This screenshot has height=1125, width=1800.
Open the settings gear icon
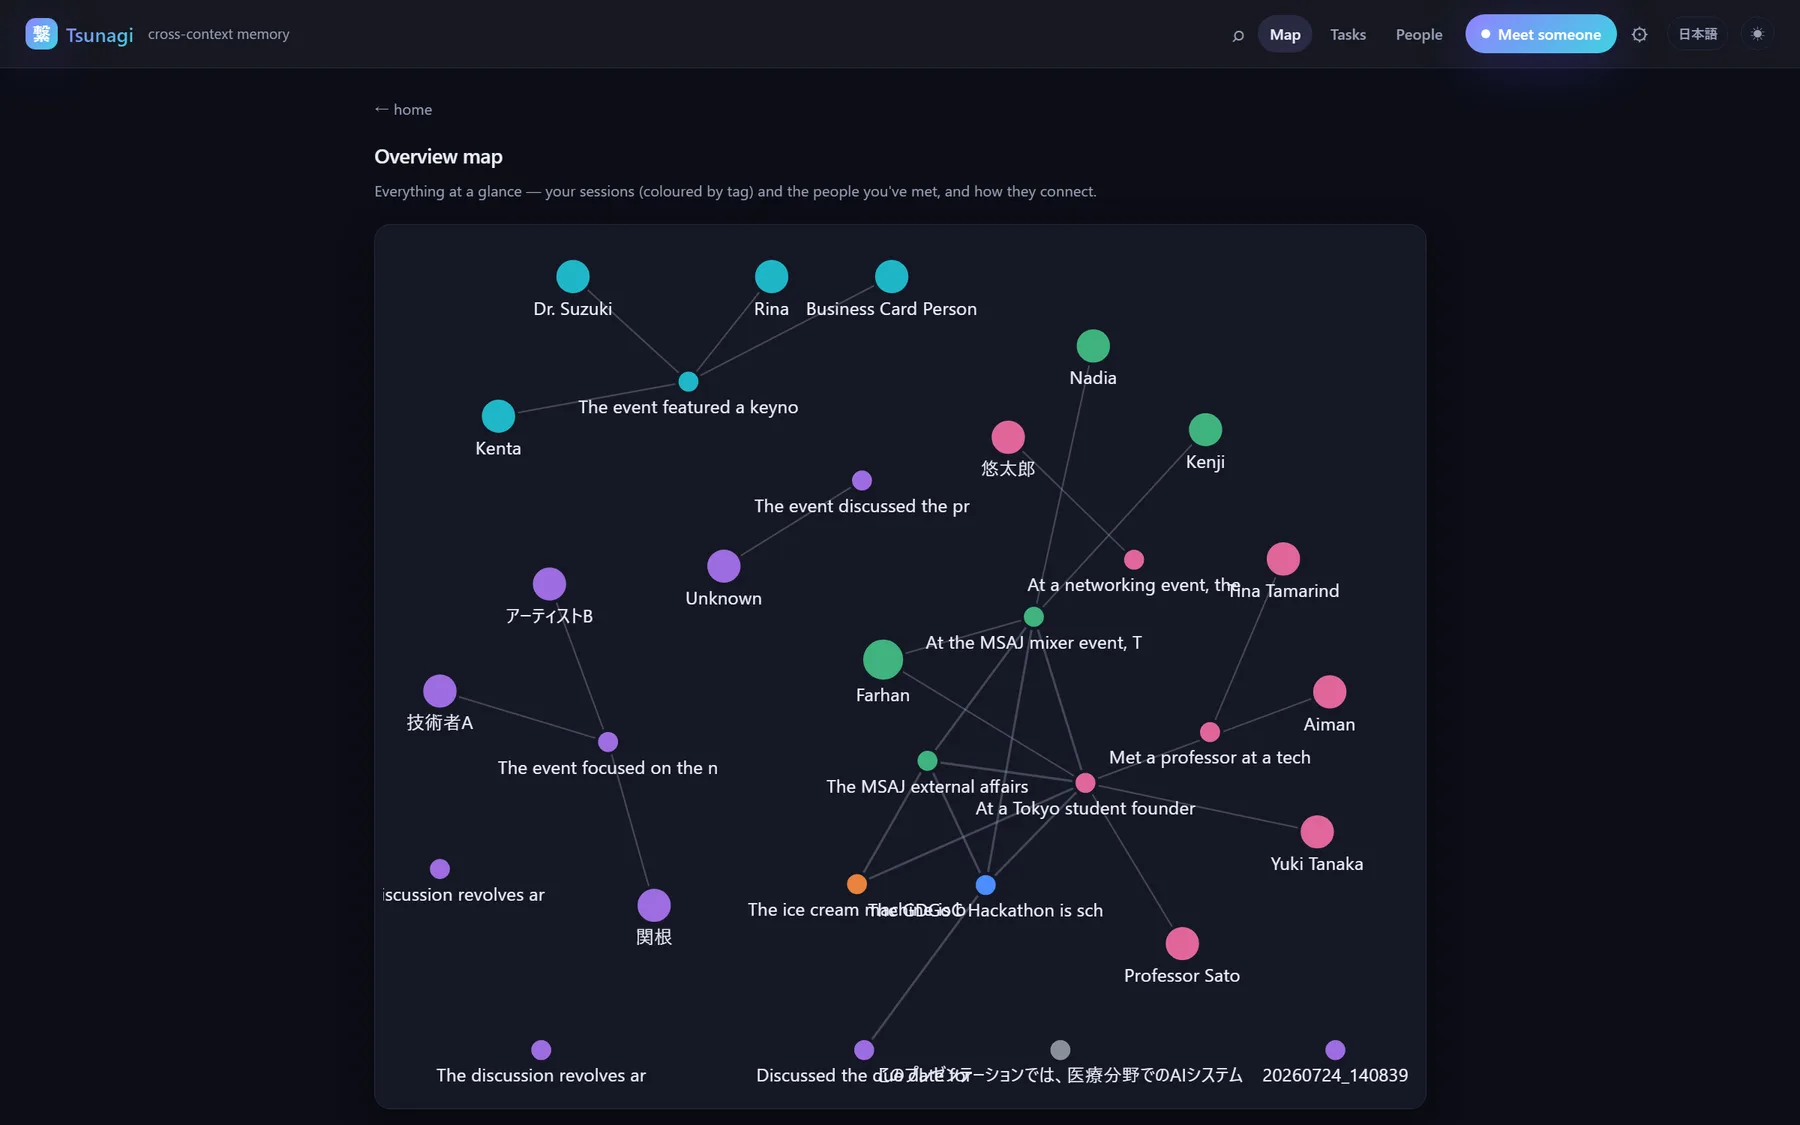coord(1639,34)
